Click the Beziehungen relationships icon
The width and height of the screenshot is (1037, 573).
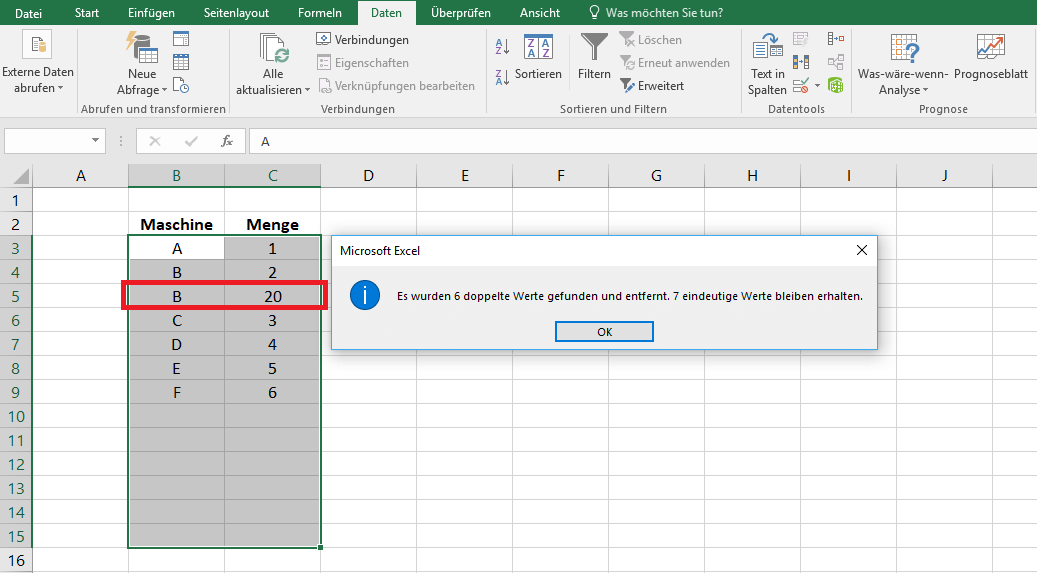(836, 62)
